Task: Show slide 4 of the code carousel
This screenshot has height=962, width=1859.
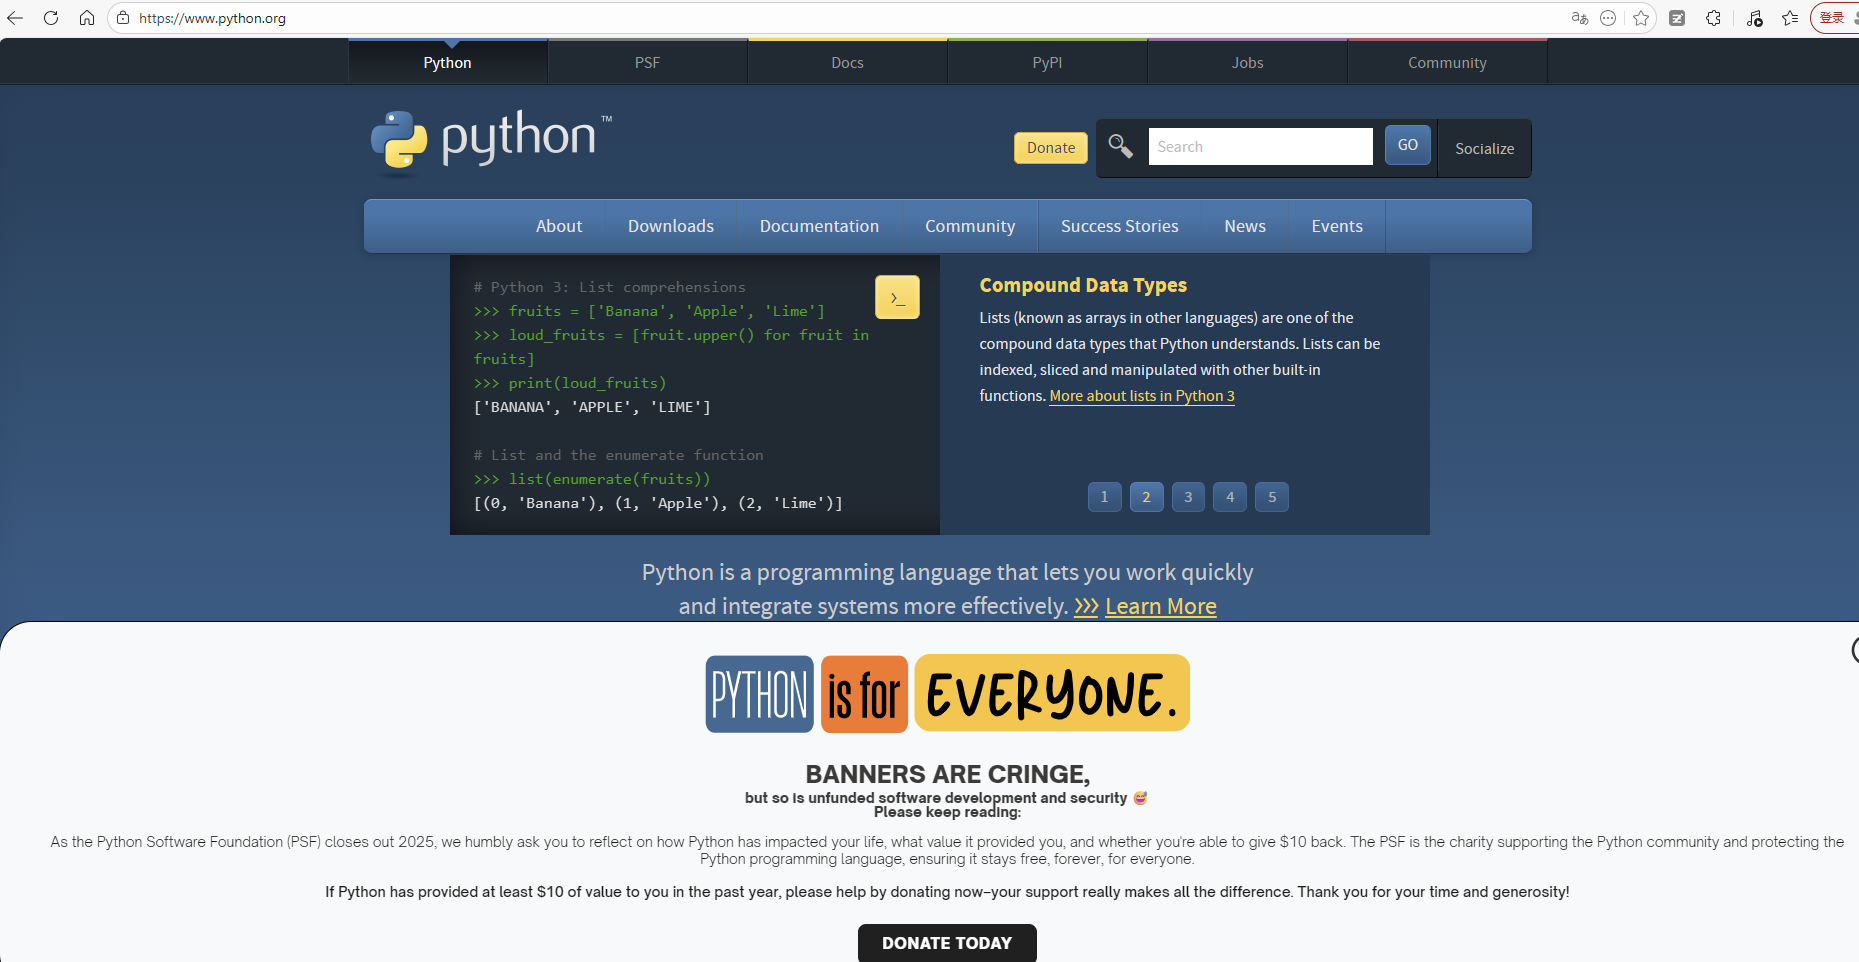Action: coord(1230,497)
